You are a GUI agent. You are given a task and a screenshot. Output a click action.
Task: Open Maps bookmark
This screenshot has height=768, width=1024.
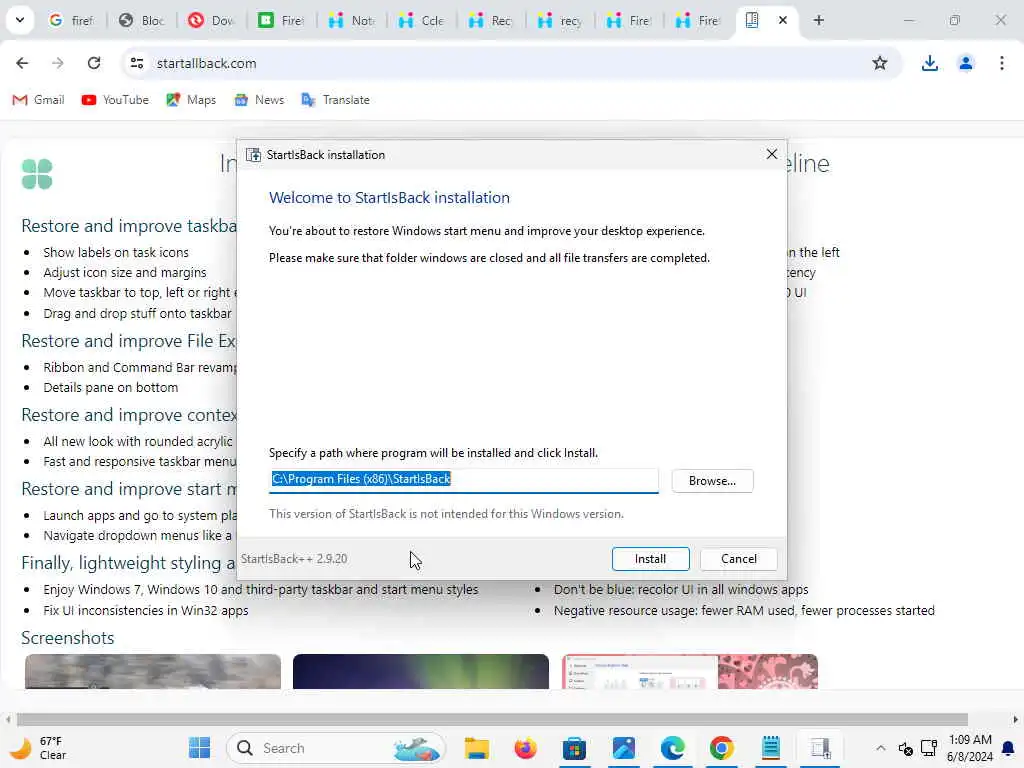pos(191,100)
